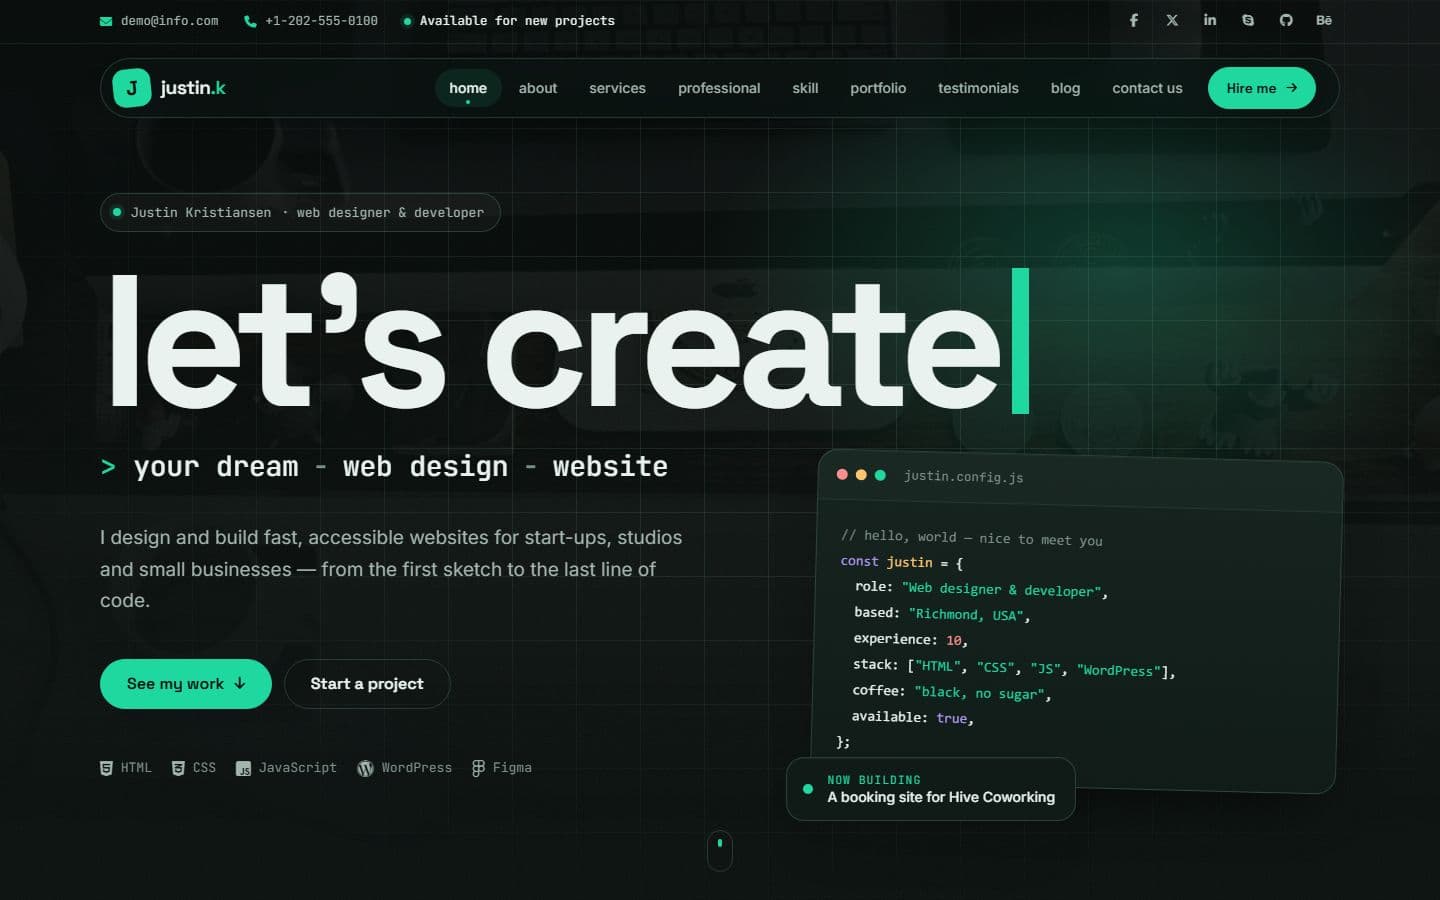
Task: Click the Figma logo icon
Action: (x=478, y=768)
